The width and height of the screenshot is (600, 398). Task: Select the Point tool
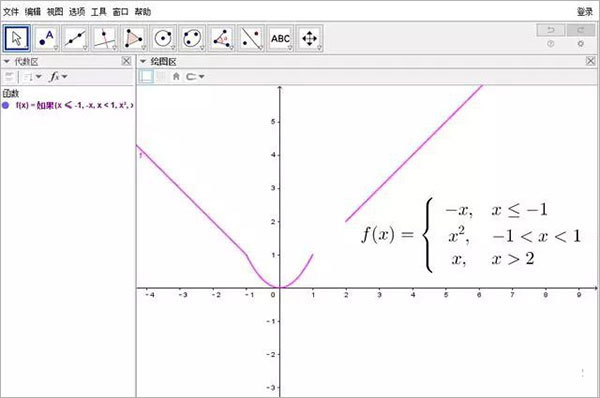point(46,38)
